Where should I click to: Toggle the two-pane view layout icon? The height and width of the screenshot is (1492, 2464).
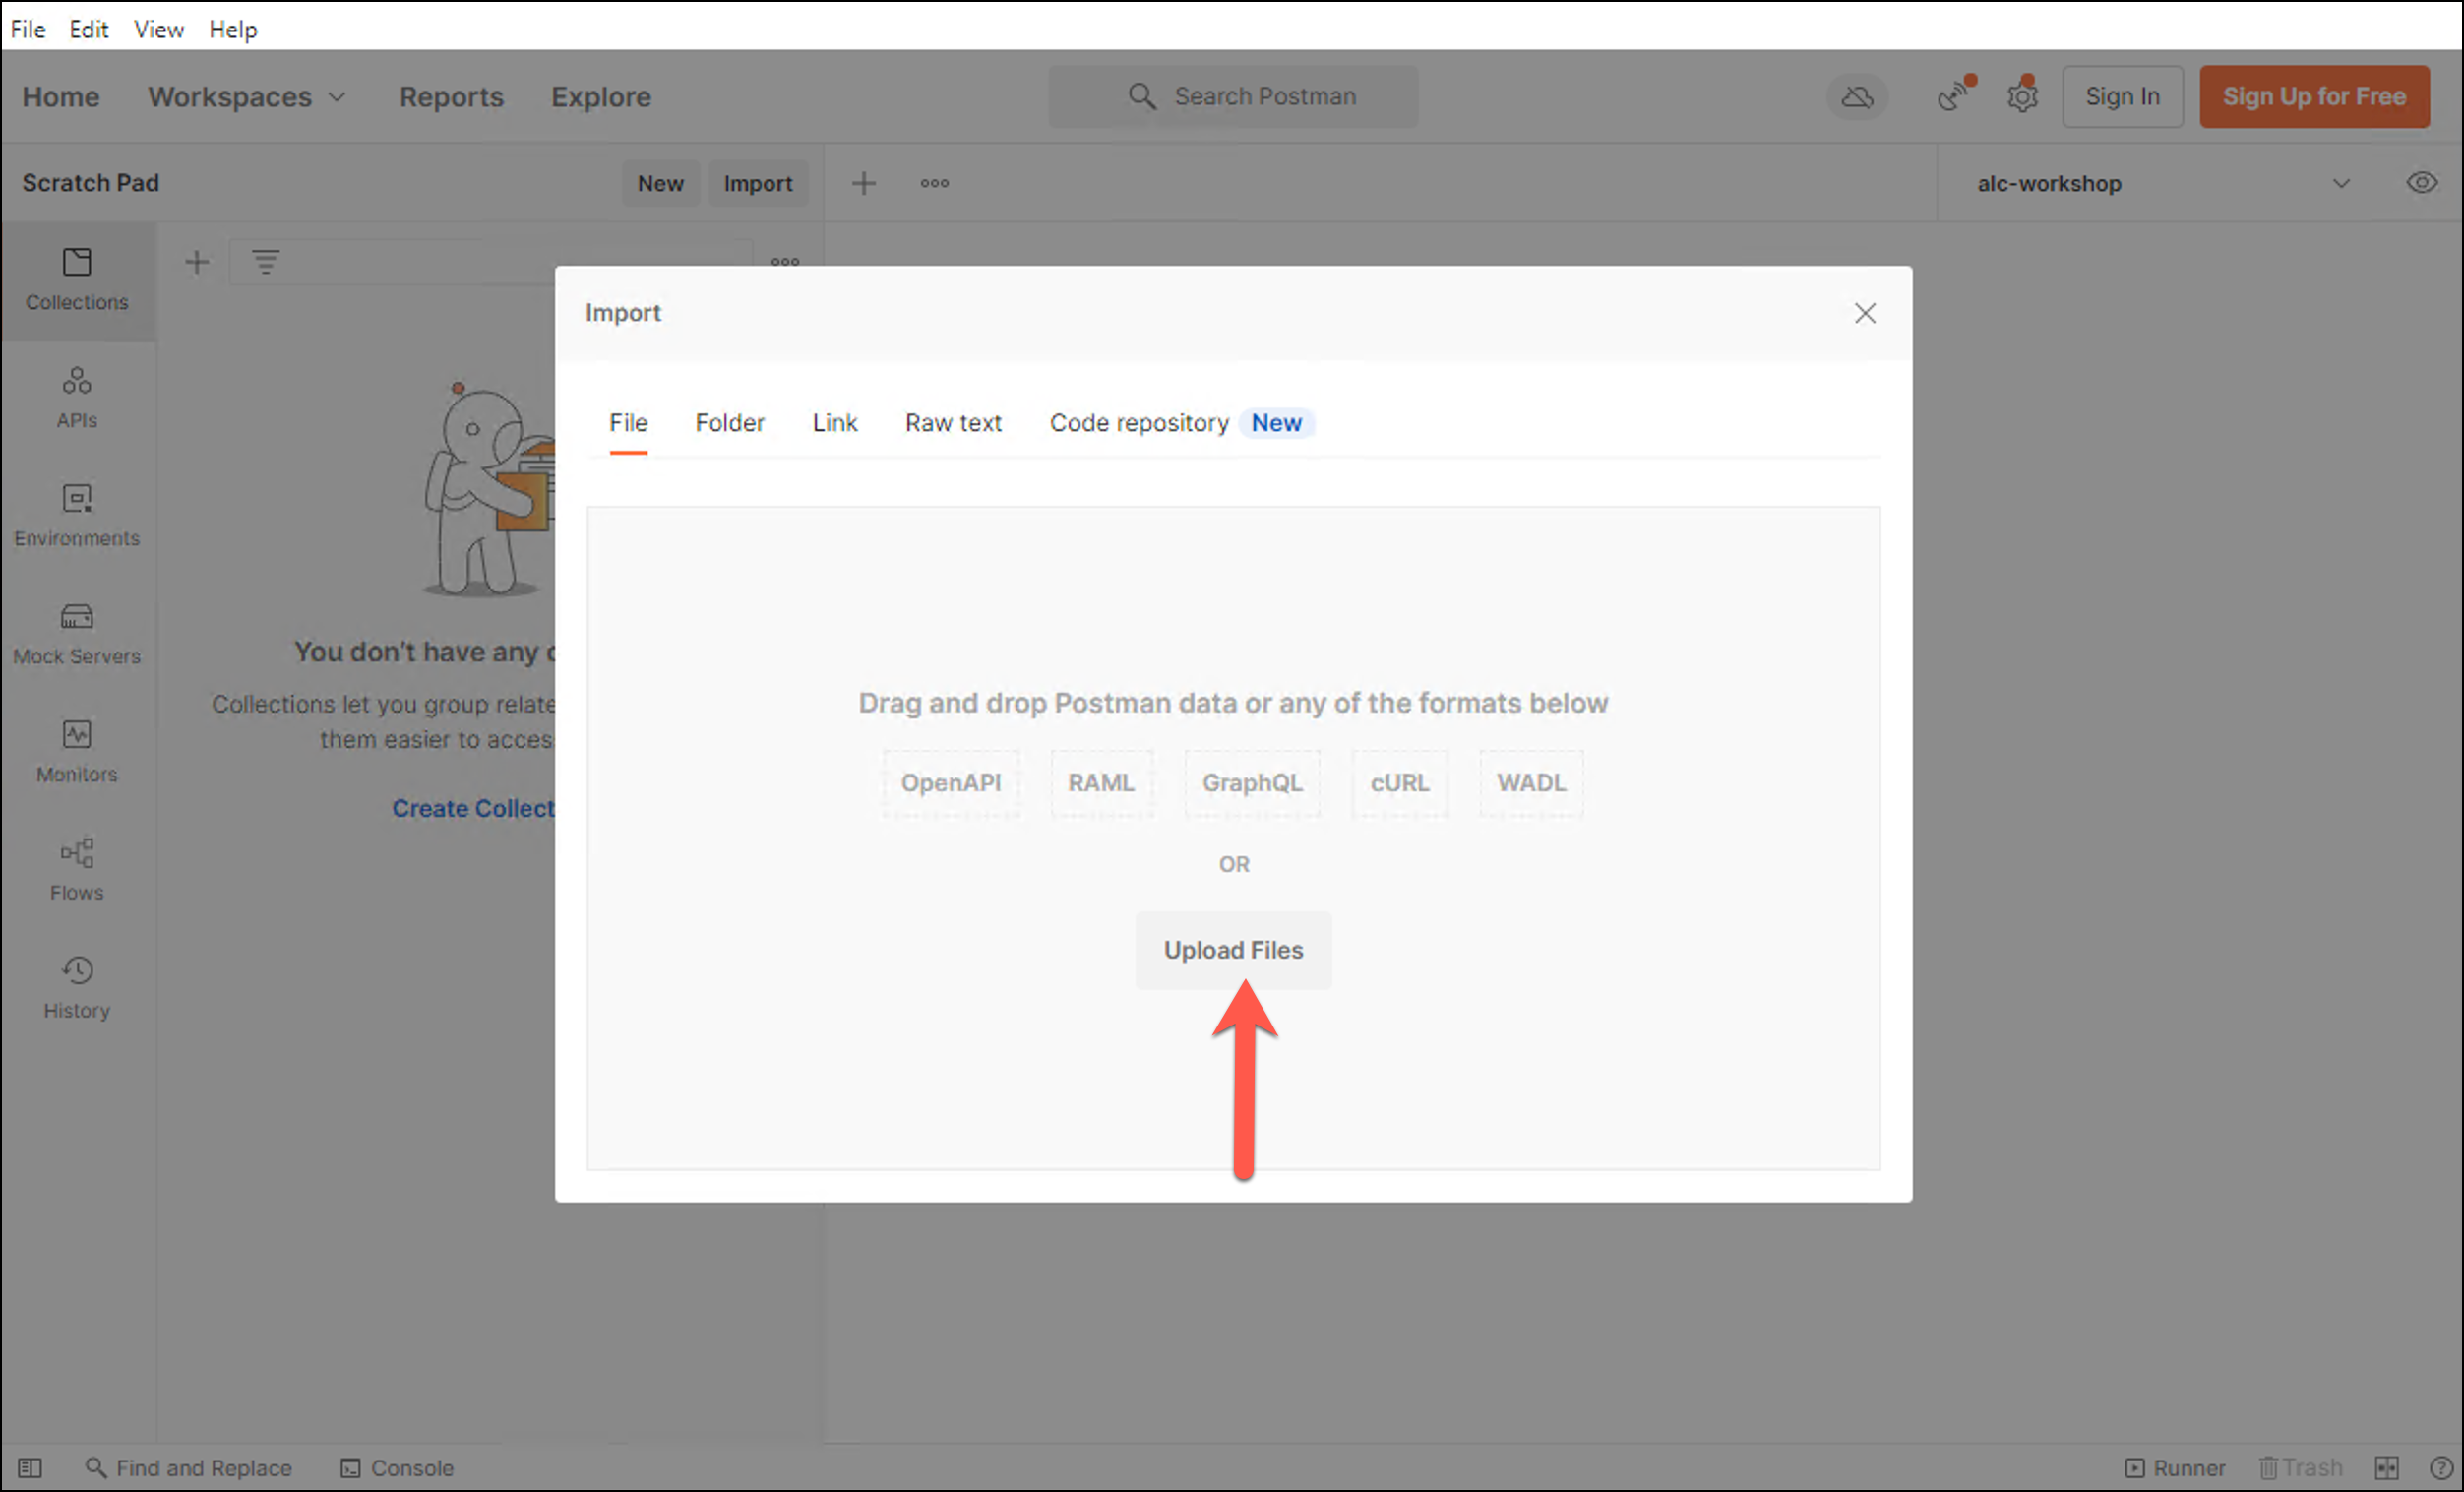2386,1467
